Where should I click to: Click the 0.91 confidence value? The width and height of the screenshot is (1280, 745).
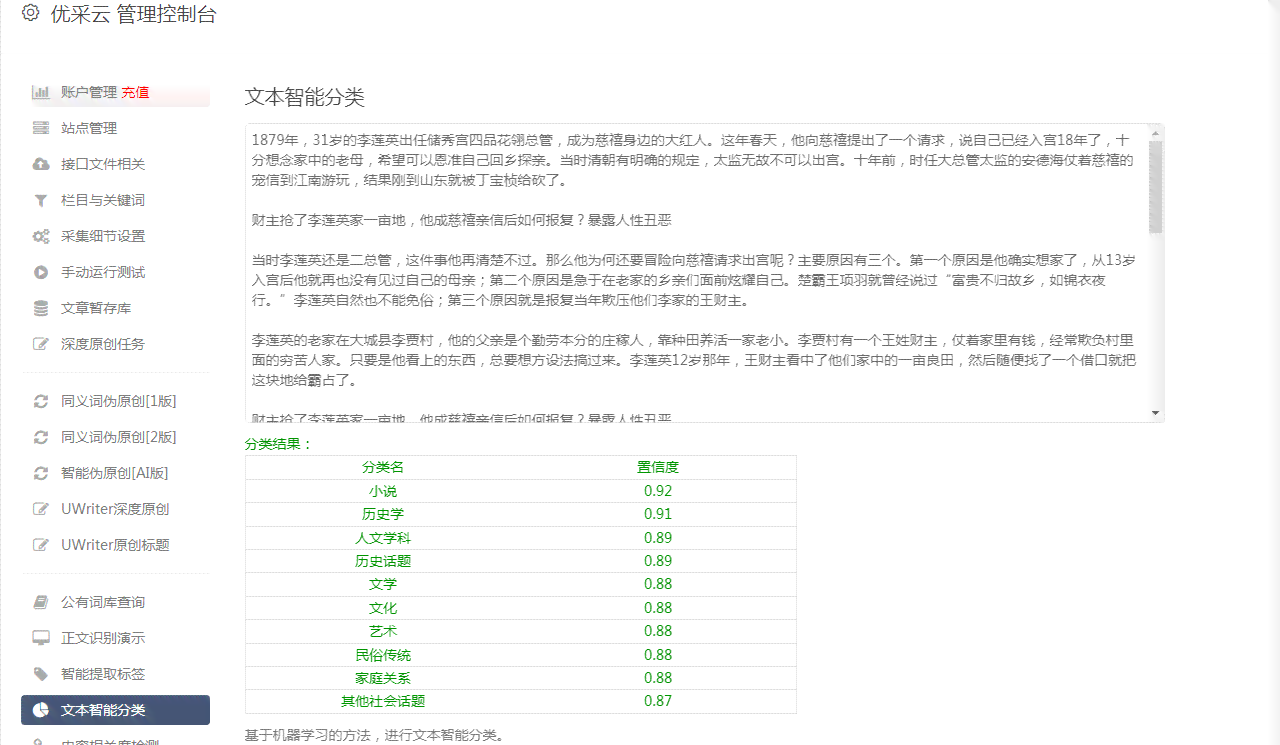pyautogui.click(x=658, y=514)
